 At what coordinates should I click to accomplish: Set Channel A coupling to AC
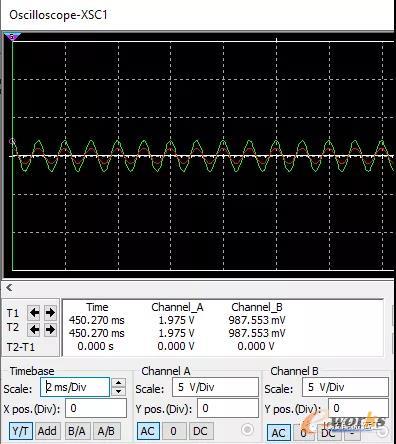[x=148, y=431]
